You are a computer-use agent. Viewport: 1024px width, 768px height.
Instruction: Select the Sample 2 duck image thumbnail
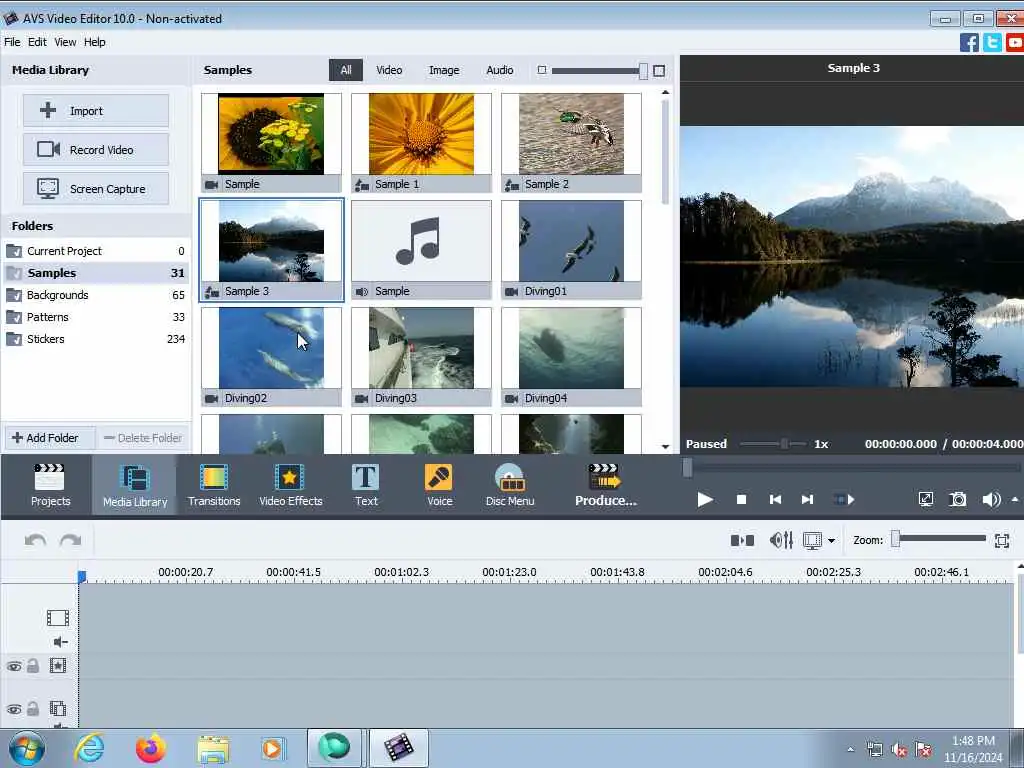[571, 142]
